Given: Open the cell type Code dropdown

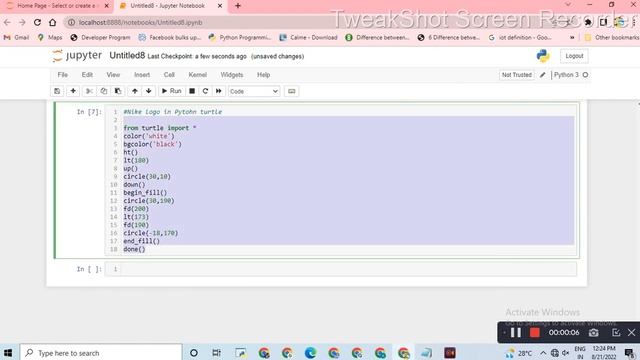Looking at the screenshot, I should click(x=254, y=91).
